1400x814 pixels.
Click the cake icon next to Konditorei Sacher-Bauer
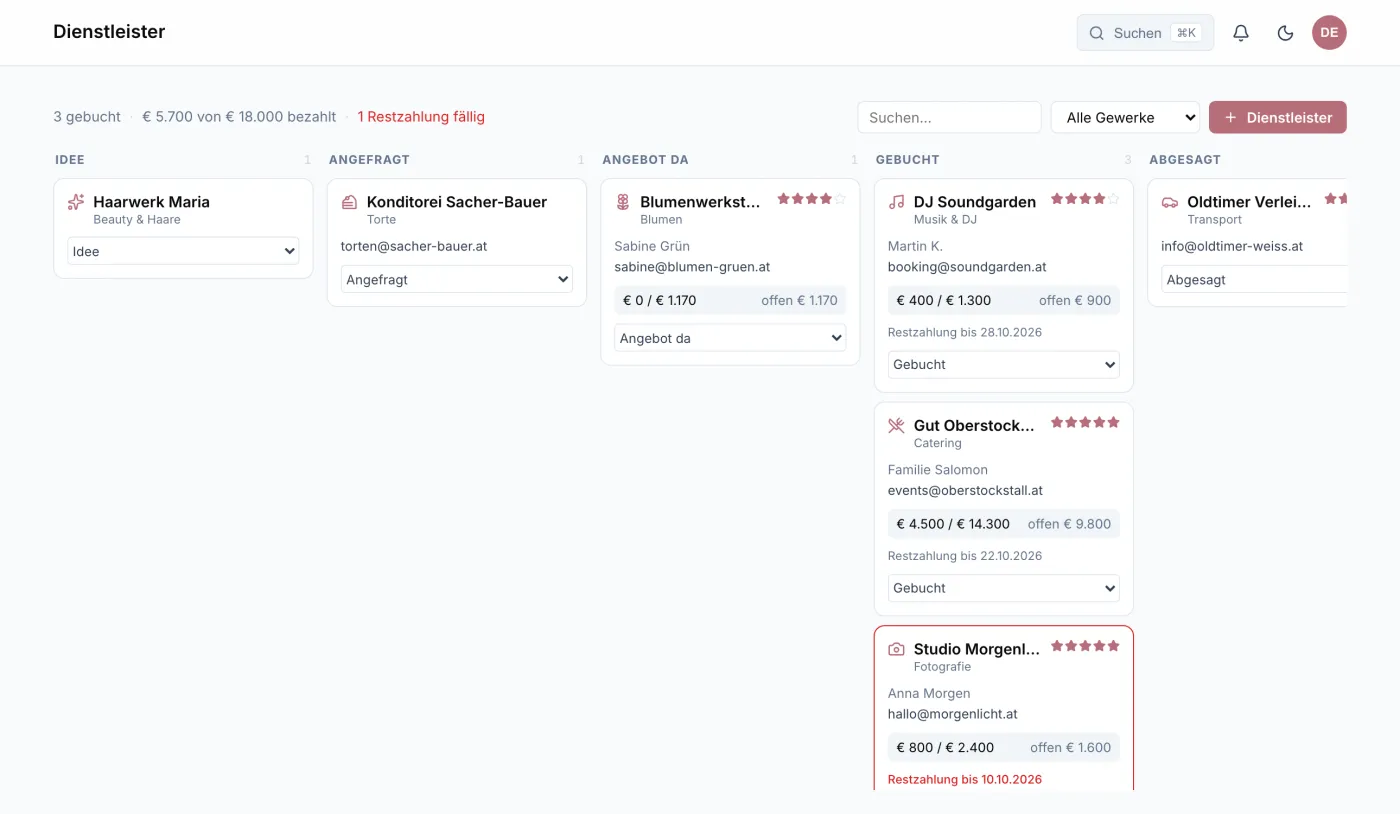point(349,202)
